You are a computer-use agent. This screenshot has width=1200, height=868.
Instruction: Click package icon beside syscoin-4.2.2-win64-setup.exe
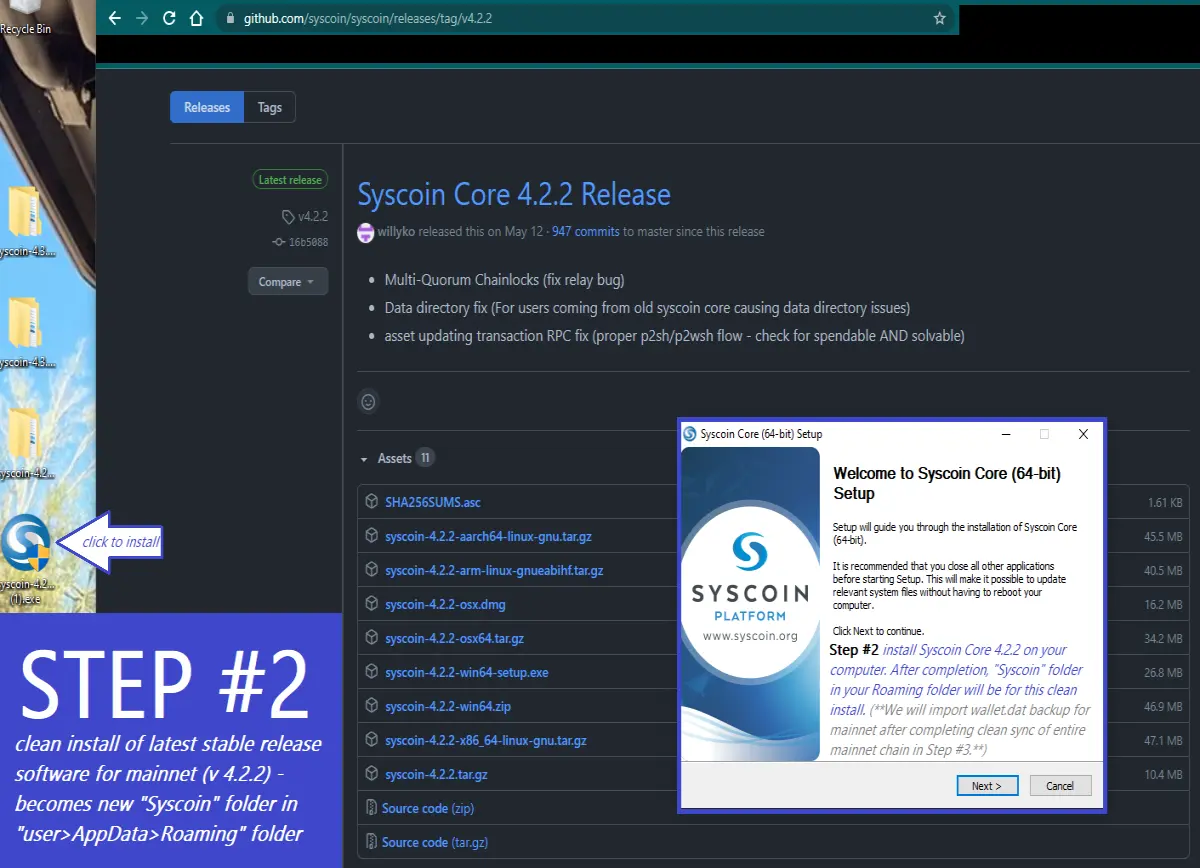click(x=371, y=672)
